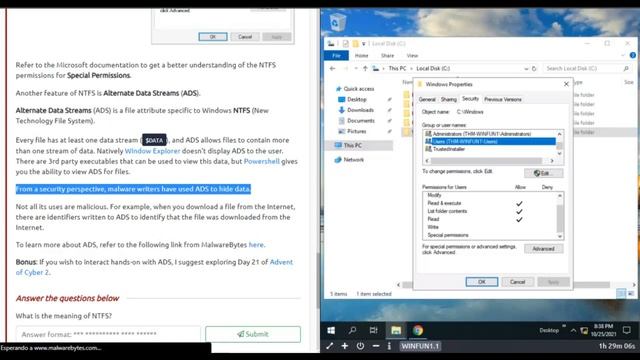Open the notification center icon
The height and width of the screenshot is (360, 640).
(x=627, y=330)
